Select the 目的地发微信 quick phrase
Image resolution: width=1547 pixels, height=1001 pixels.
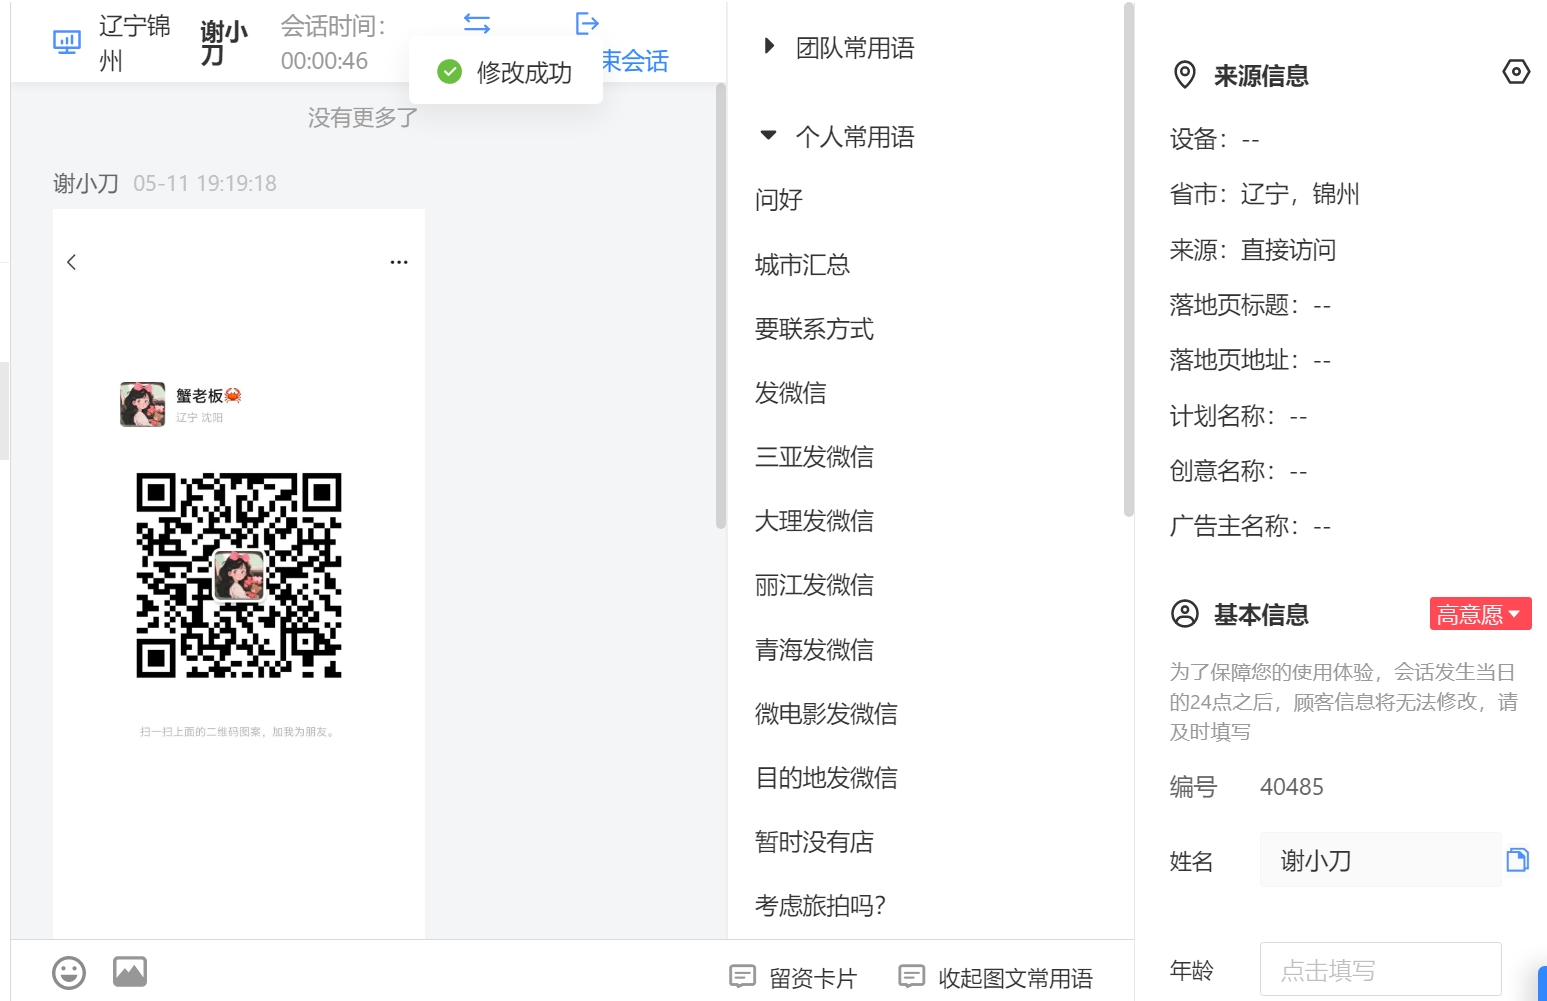click(x=827, y=778)
